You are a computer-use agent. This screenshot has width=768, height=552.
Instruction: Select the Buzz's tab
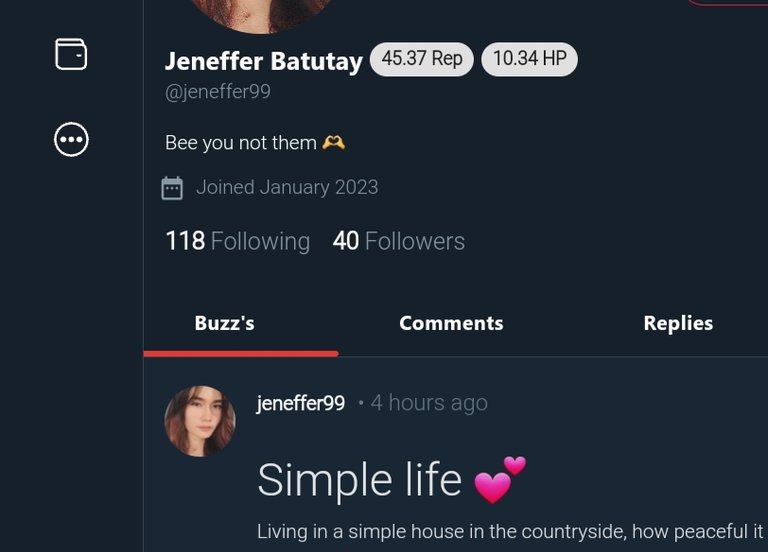coord(224,323)
